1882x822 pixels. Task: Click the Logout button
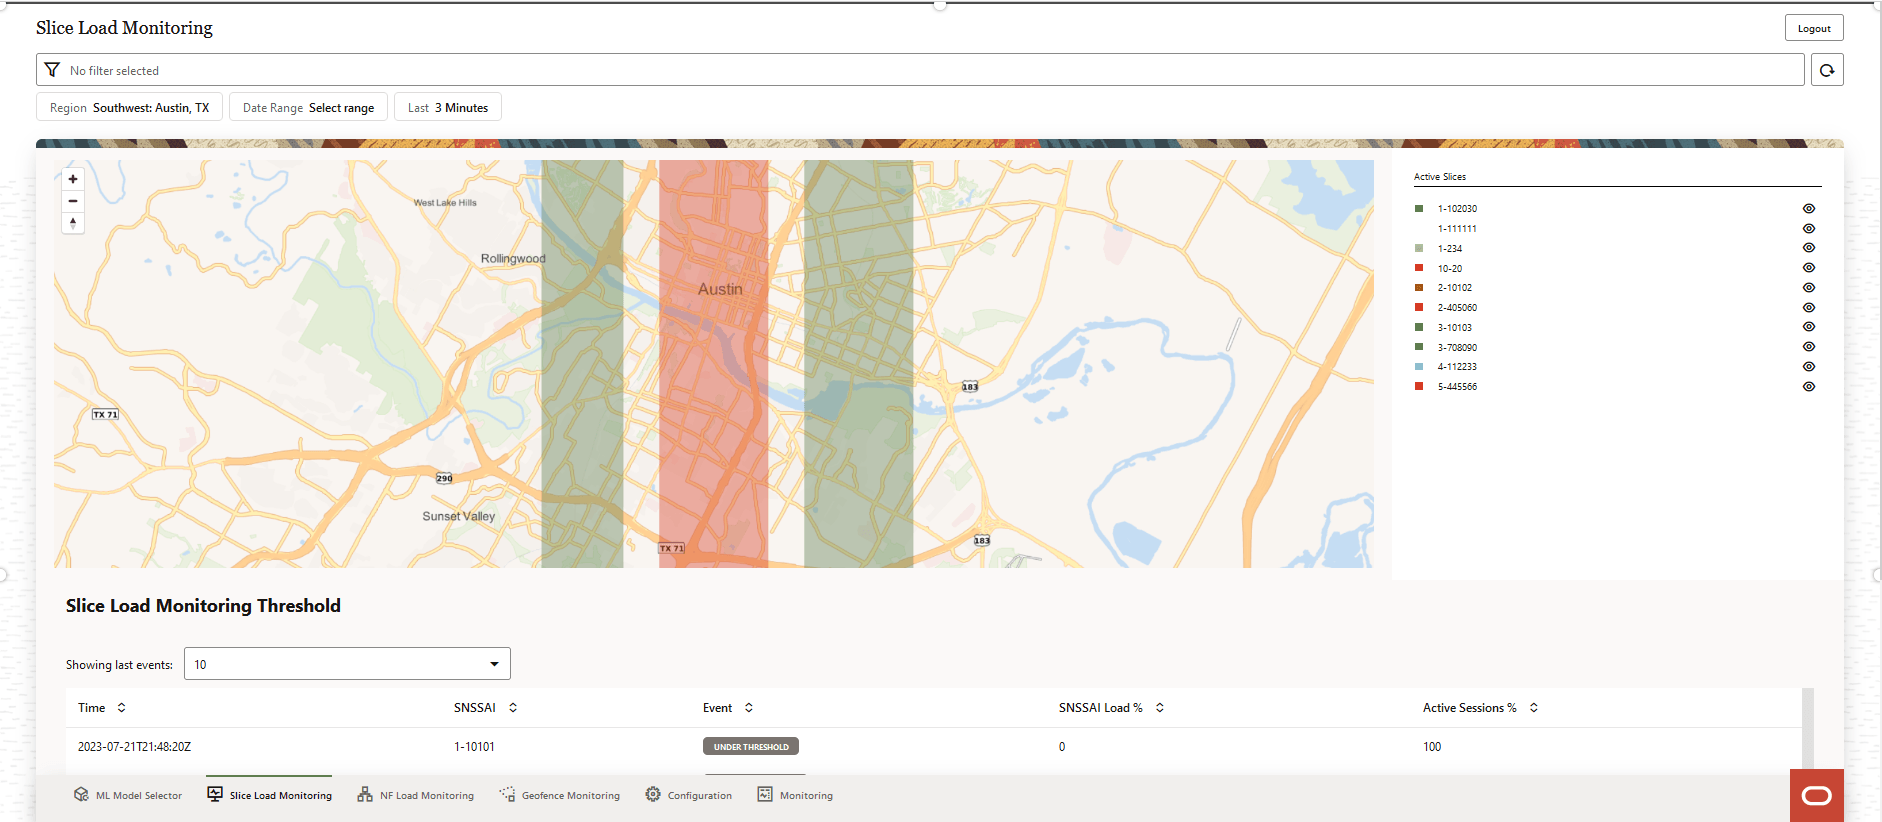pos(1814,28)
